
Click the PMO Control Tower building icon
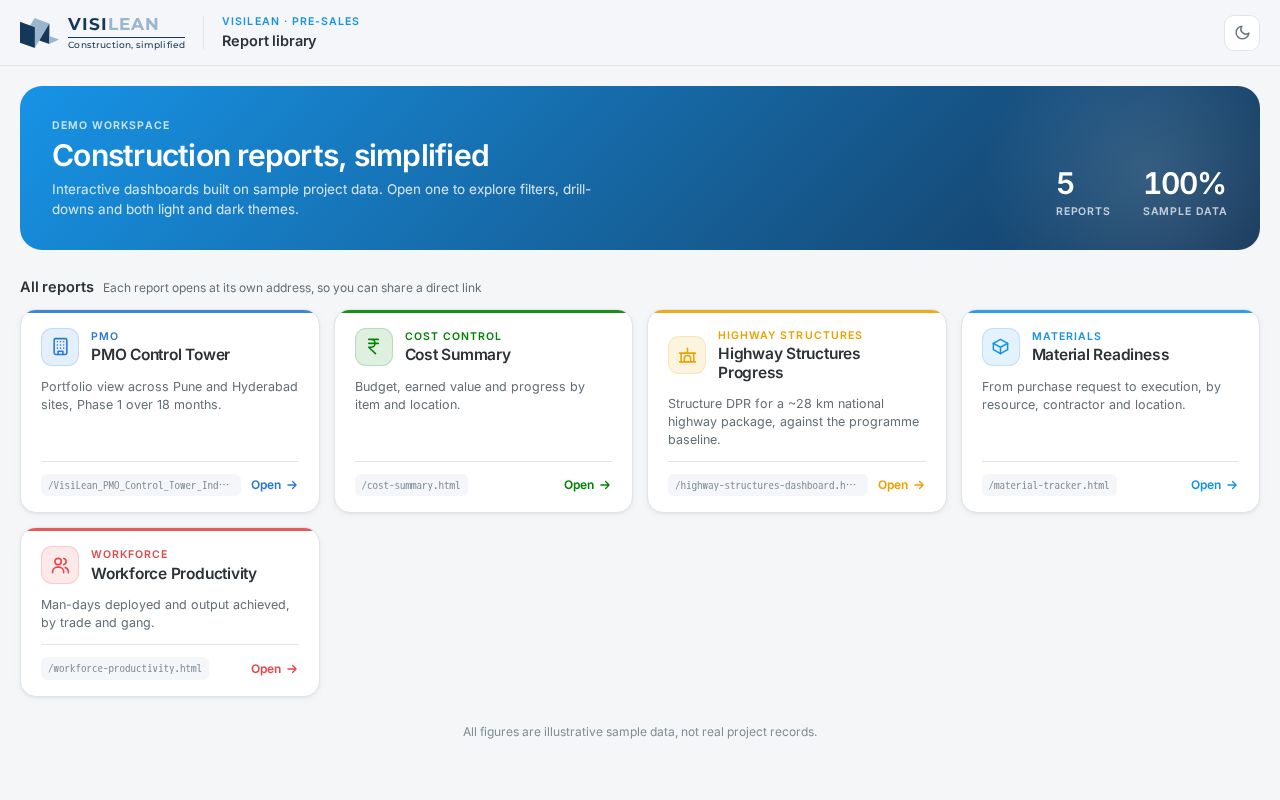tap(60, 347)
